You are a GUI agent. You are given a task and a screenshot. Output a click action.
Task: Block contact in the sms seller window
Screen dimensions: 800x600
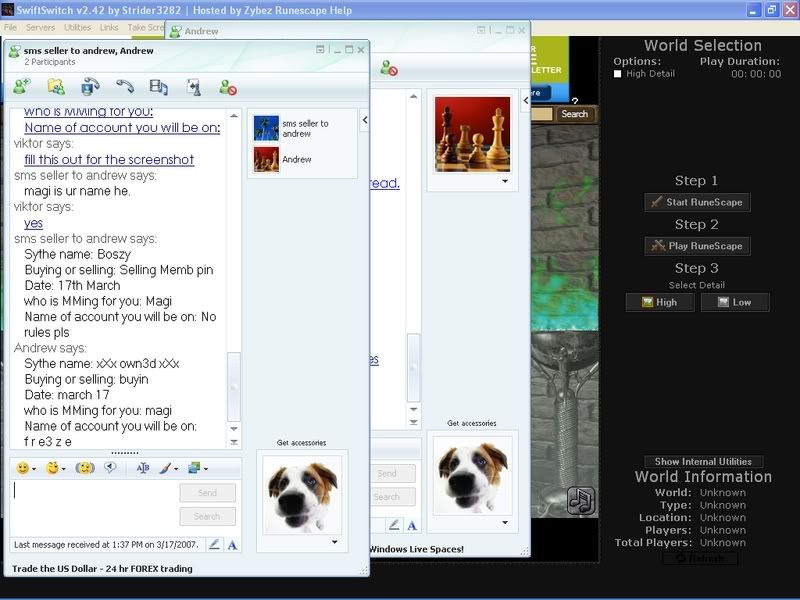pyautogui.click(x=228, y=87)
